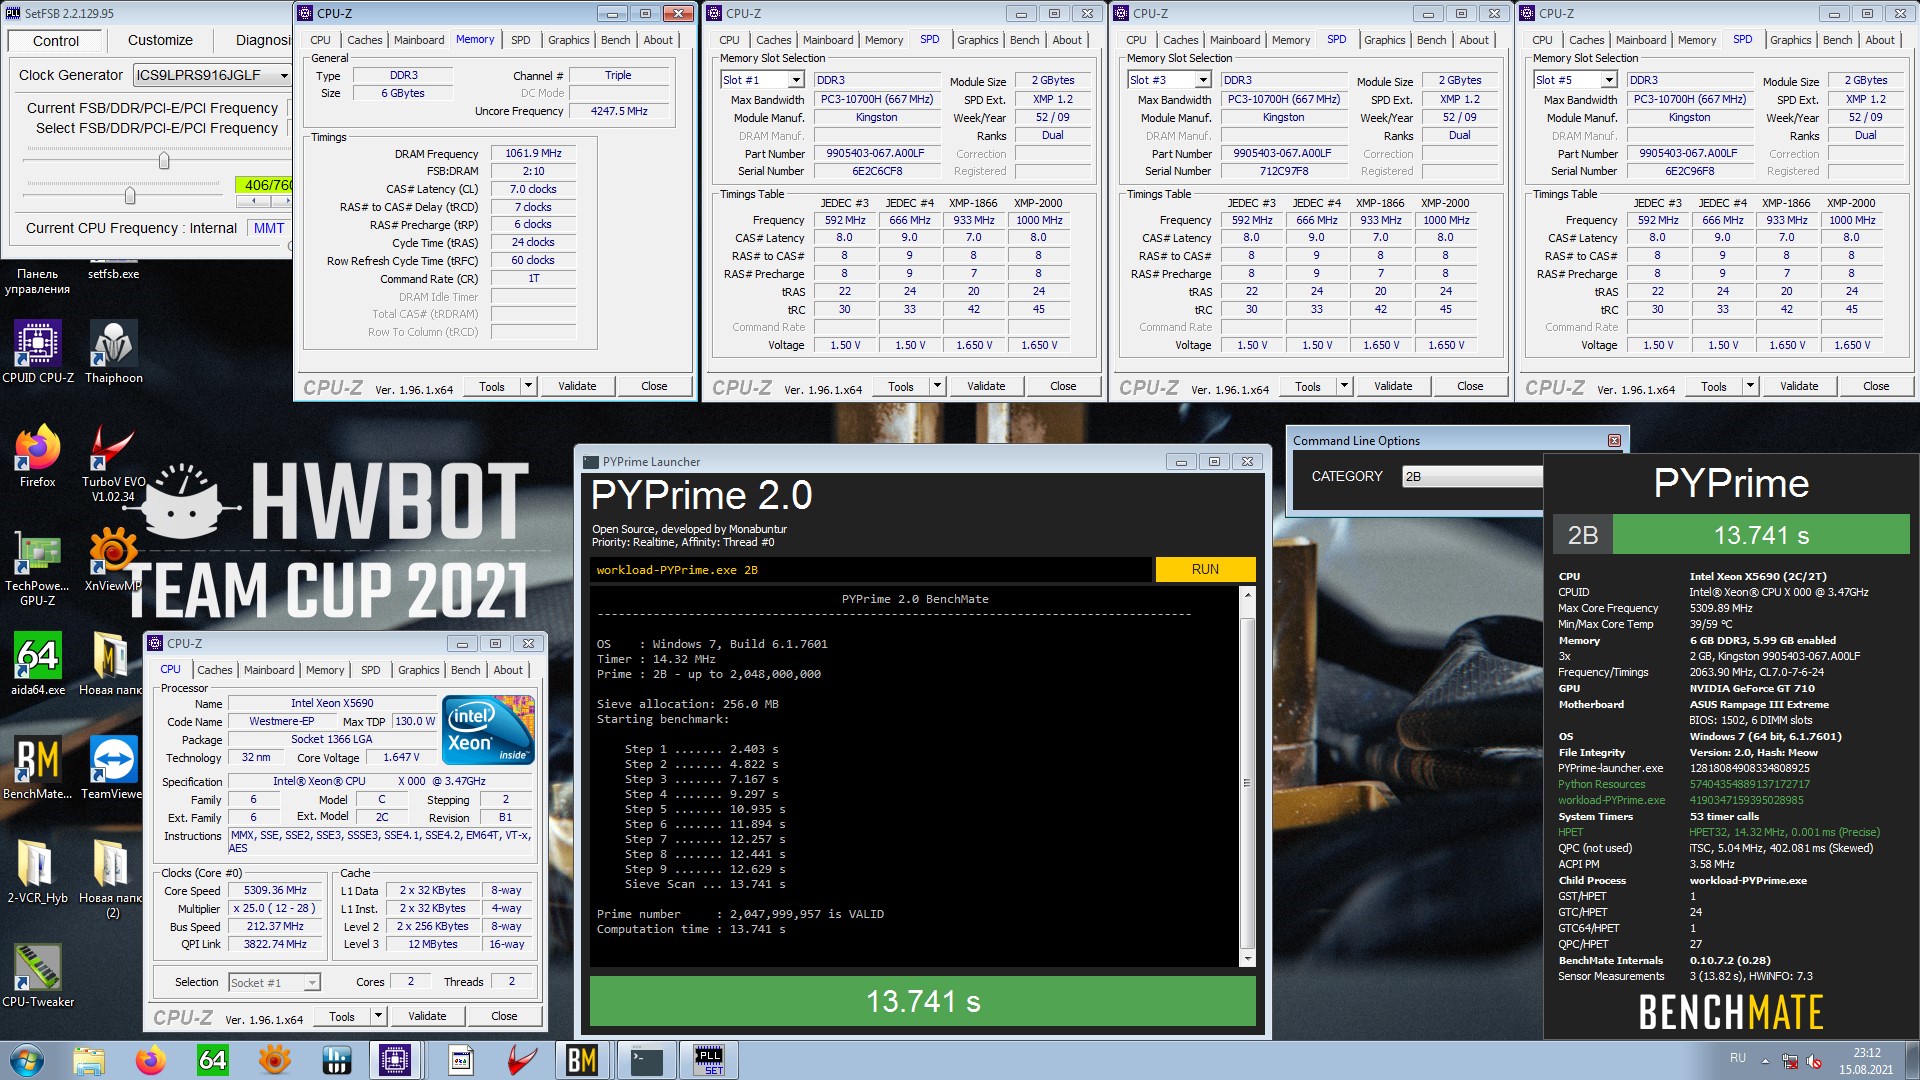Open Windows Explorer from the taskbar
Image resolution: width=1920 pixels, height=1080 pixels.
pos(89,1060)
